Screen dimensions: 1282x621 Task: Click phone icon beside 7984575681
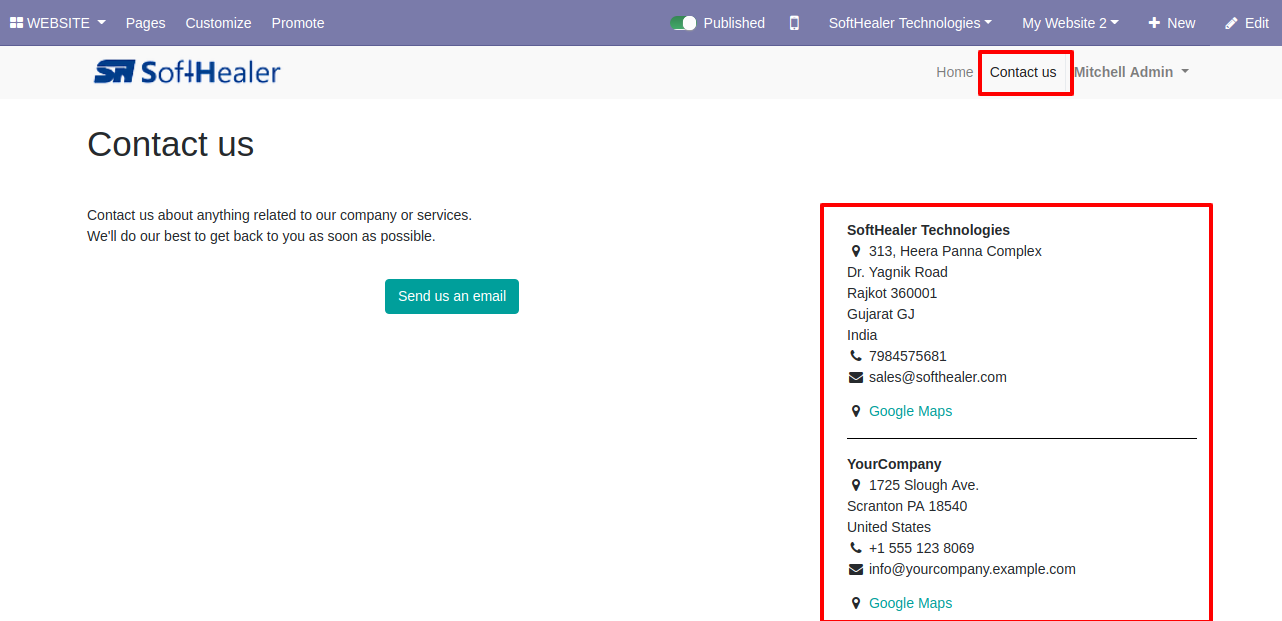855,356
